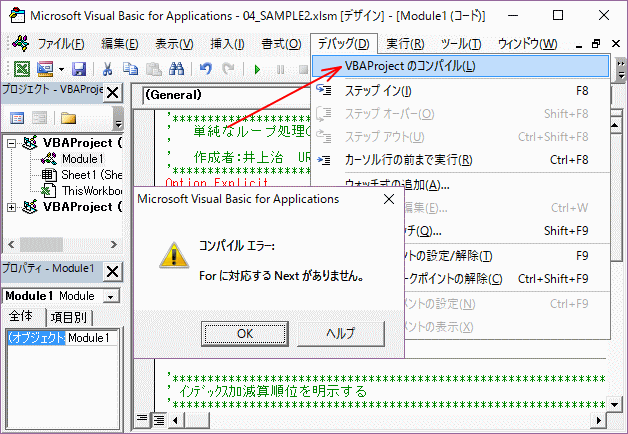Click the Procedure View button at bottom-left
This screenshot has width=628, height=434.
tap(142, 419)
